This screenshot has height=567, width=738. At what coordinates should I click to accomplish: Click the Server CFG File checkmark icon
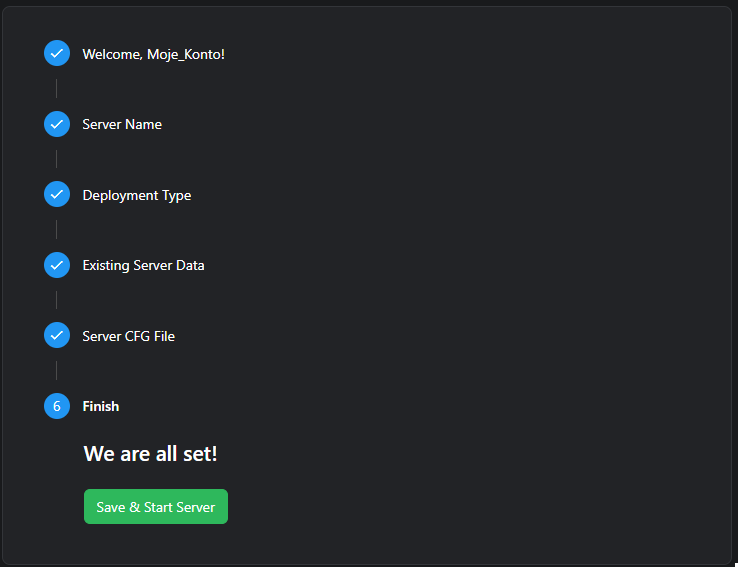[57, 335]
